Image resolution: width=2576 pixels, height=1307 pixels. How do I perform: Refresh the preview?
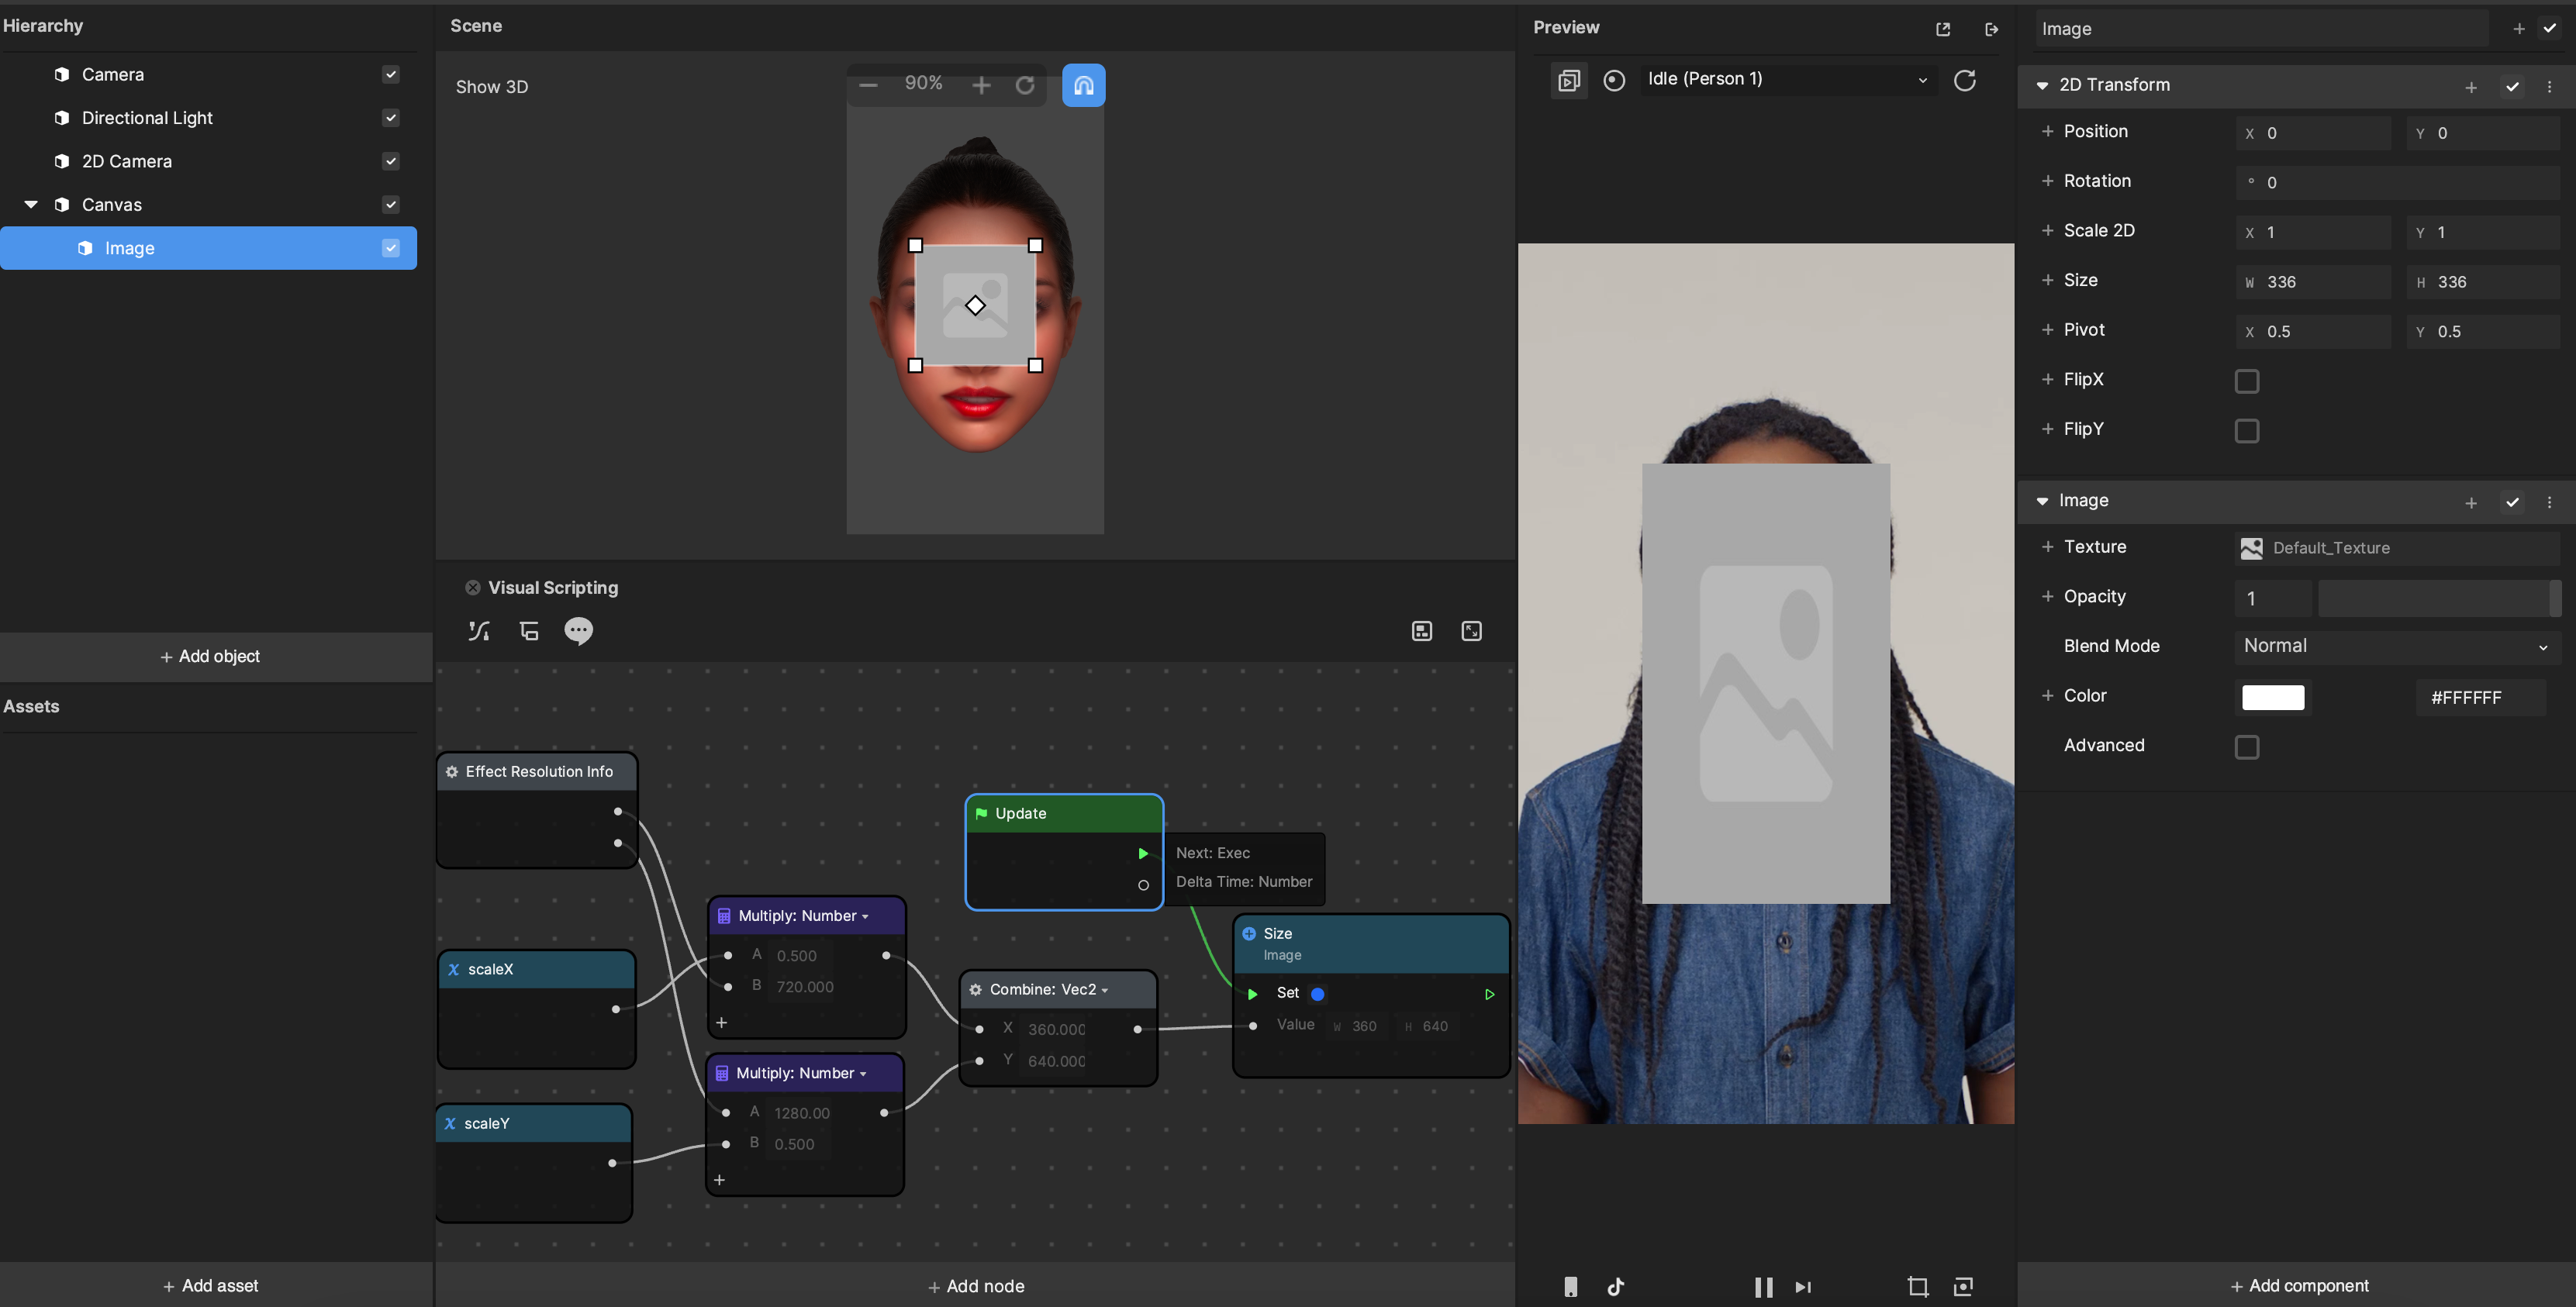click(1964, 80)
